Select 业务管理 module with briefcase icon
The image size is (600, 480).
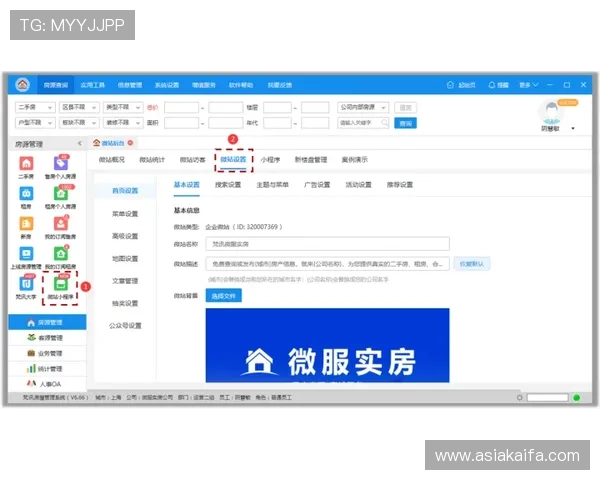pyautogui.click(x=47, y=353)
